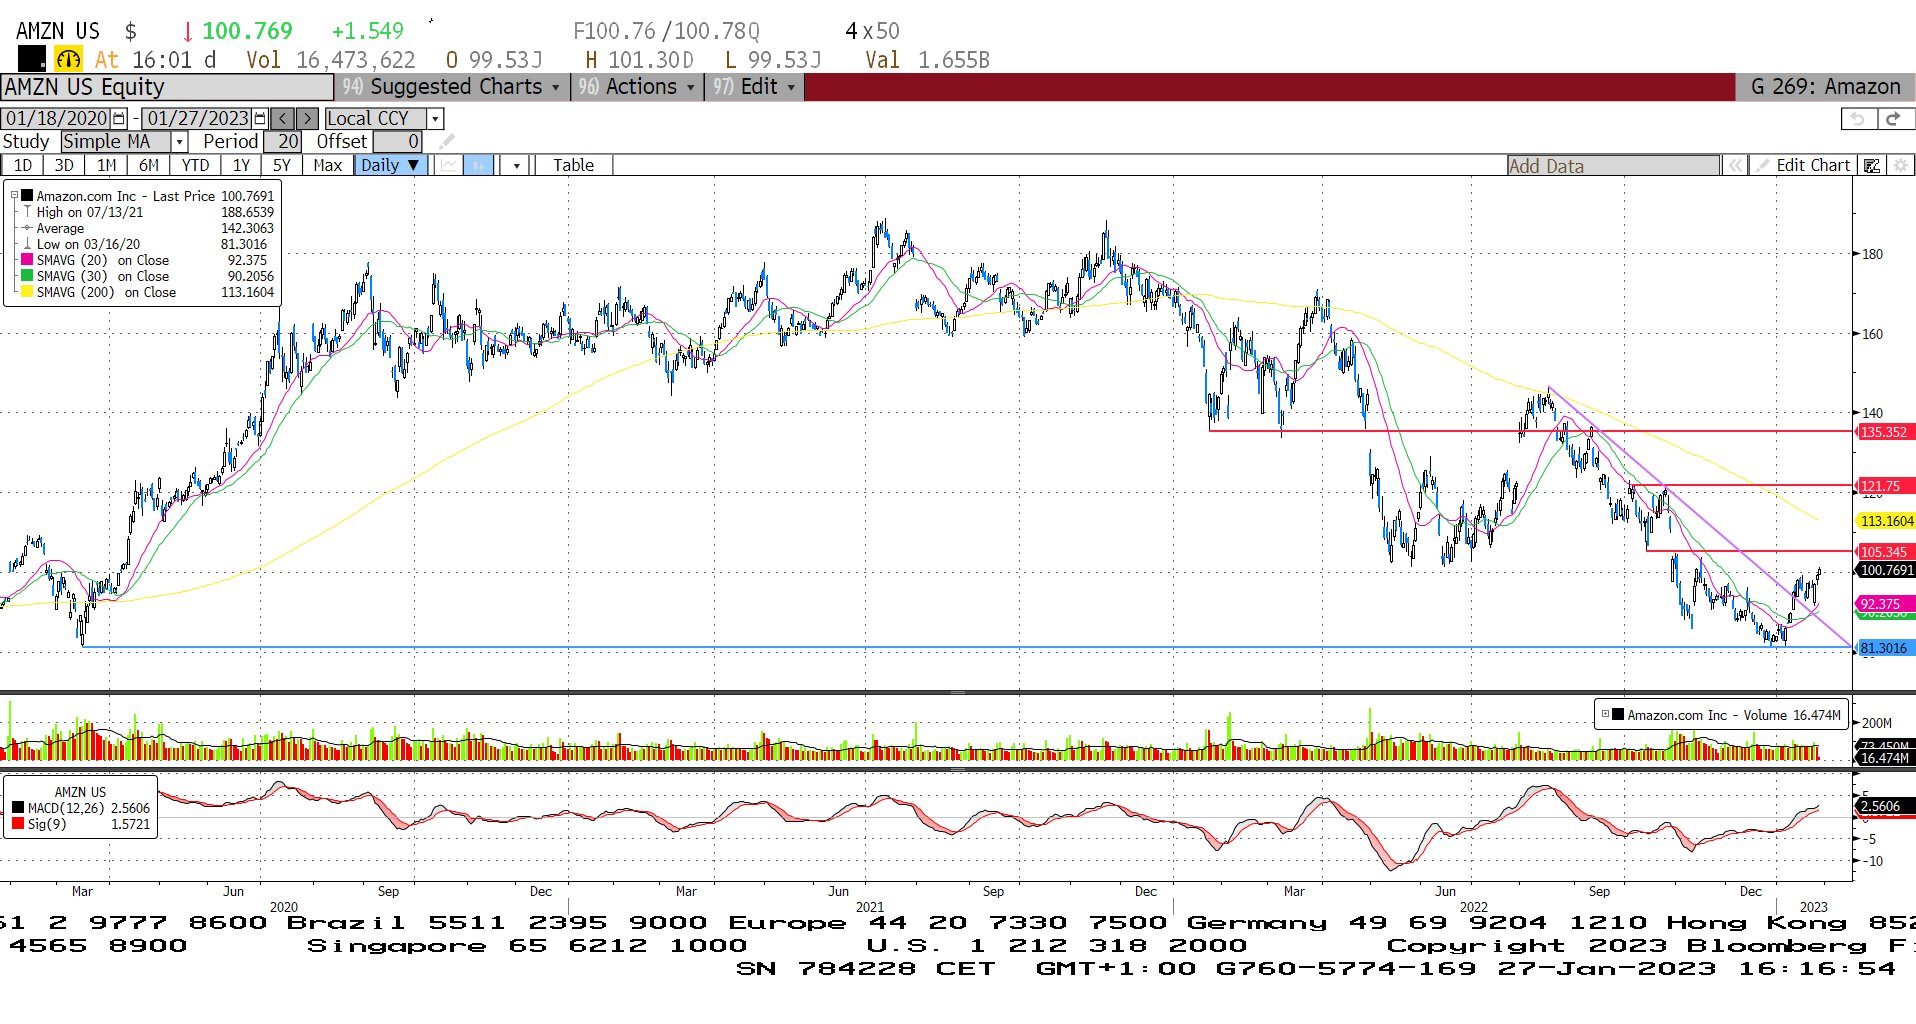Viewport: 1916px width, 1024px height.
Task: Expand the Edit menu
Action: 754,87
